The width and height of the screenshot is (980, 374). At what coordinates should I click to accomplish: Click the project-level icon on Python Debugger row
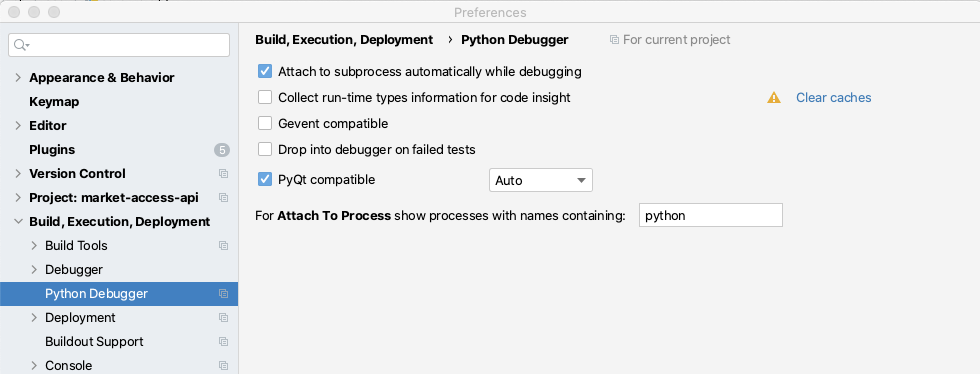tap(223, 294)
